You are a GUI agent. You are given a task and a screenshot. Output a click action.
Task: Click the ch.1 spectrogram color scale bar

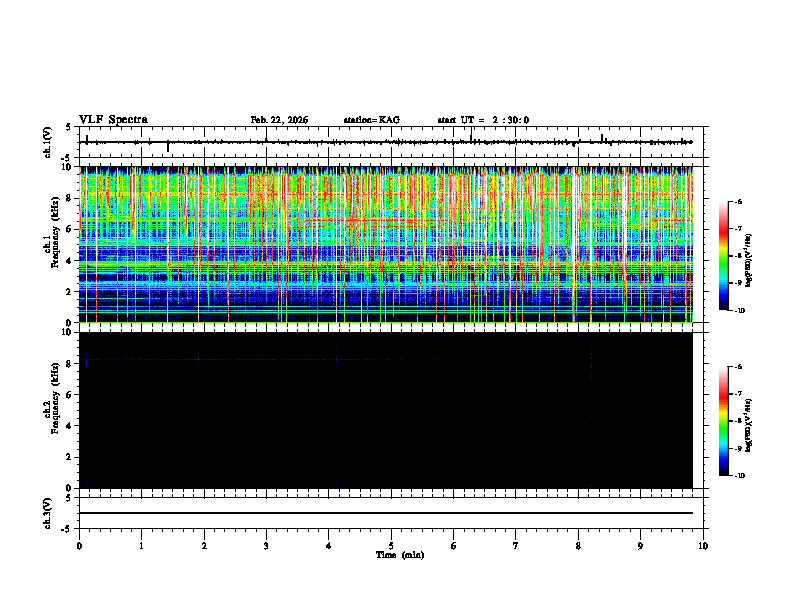(x=724, y=256)
